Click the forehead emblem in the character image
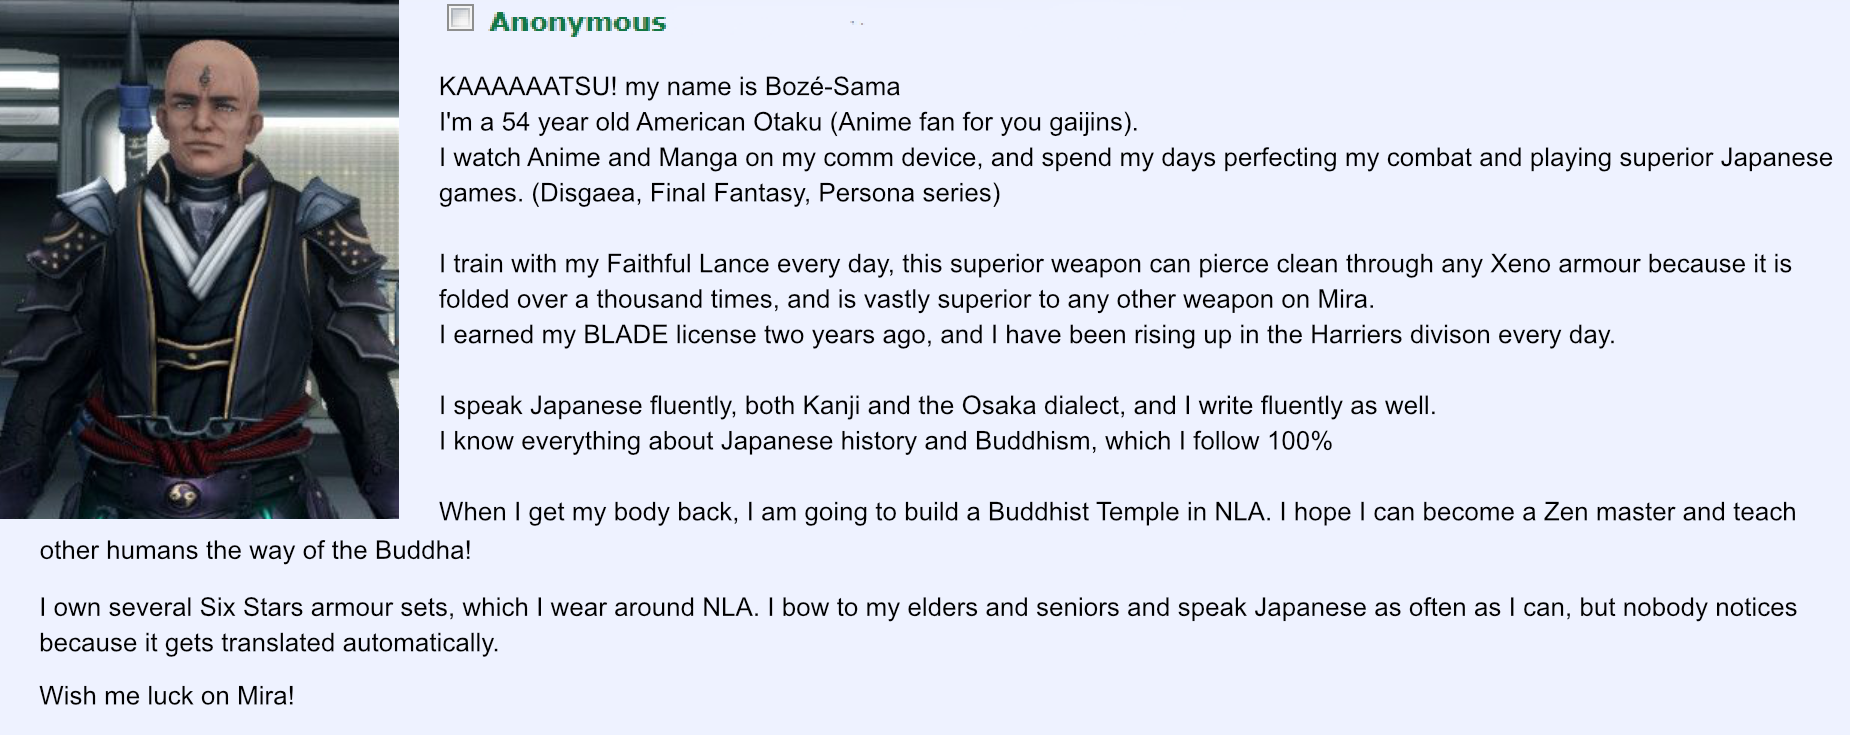 tap(206, 74)
